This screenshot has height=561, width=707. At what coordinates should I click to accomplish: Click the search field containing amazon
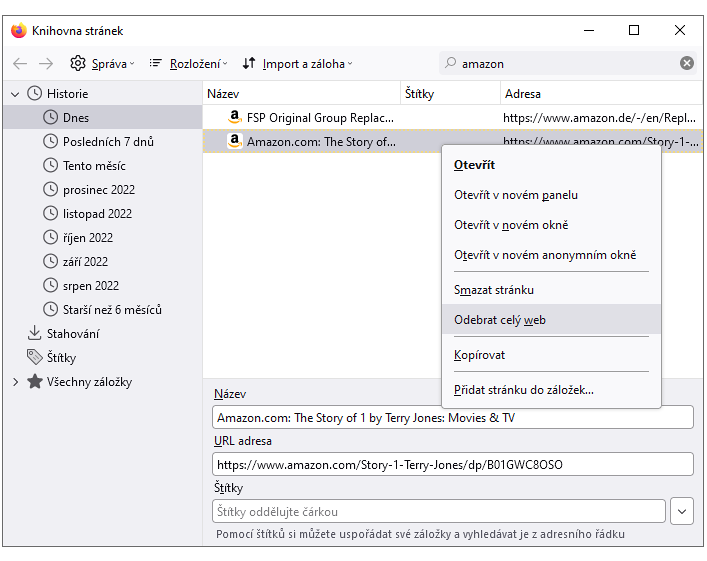(x=568, y=63)
